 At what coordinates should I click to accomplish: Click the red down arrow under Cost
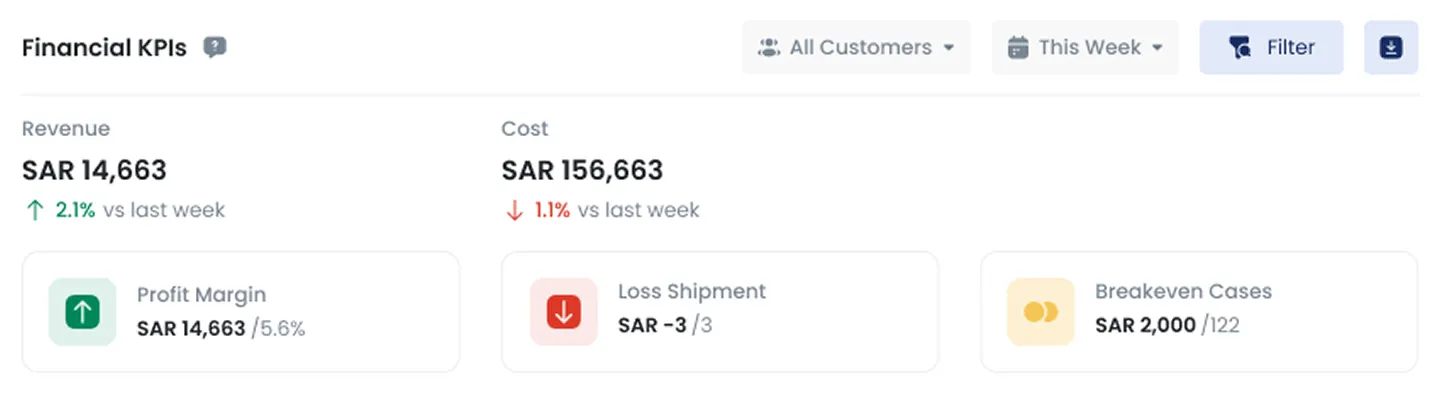click(515, 210)
